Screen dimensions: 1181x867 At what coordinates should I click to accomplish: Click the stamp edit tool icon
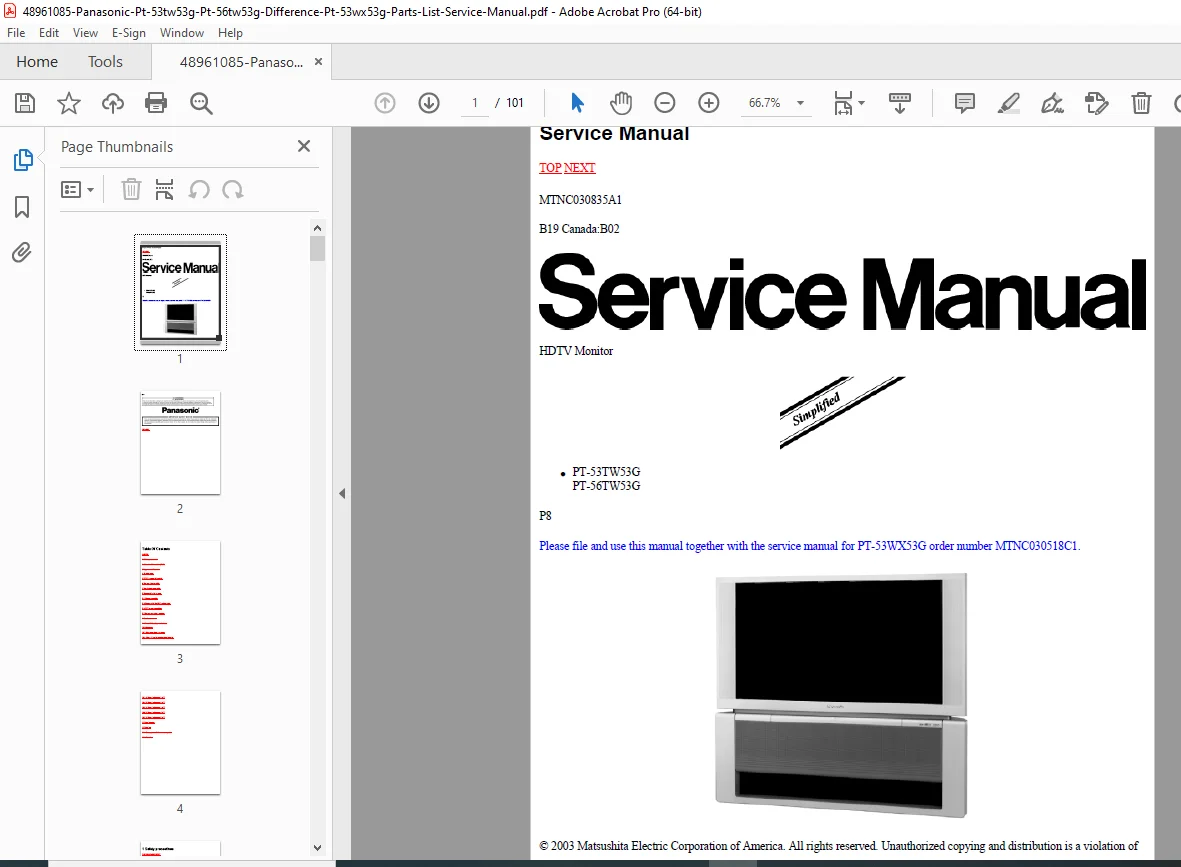[1097, 103]
